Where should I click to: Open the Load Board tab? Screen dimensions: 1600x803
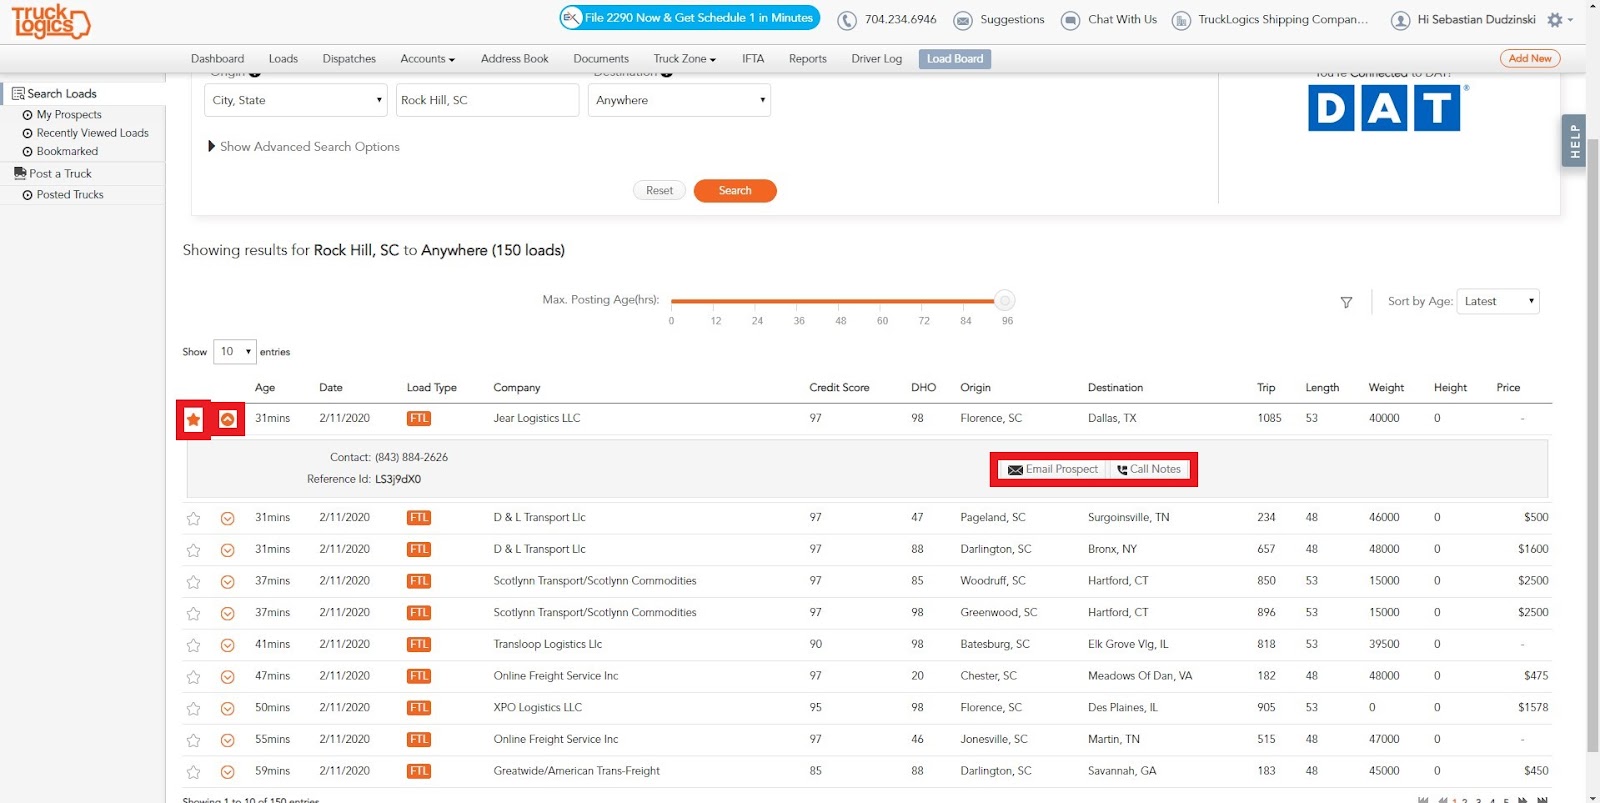click(x=955, y=59)
